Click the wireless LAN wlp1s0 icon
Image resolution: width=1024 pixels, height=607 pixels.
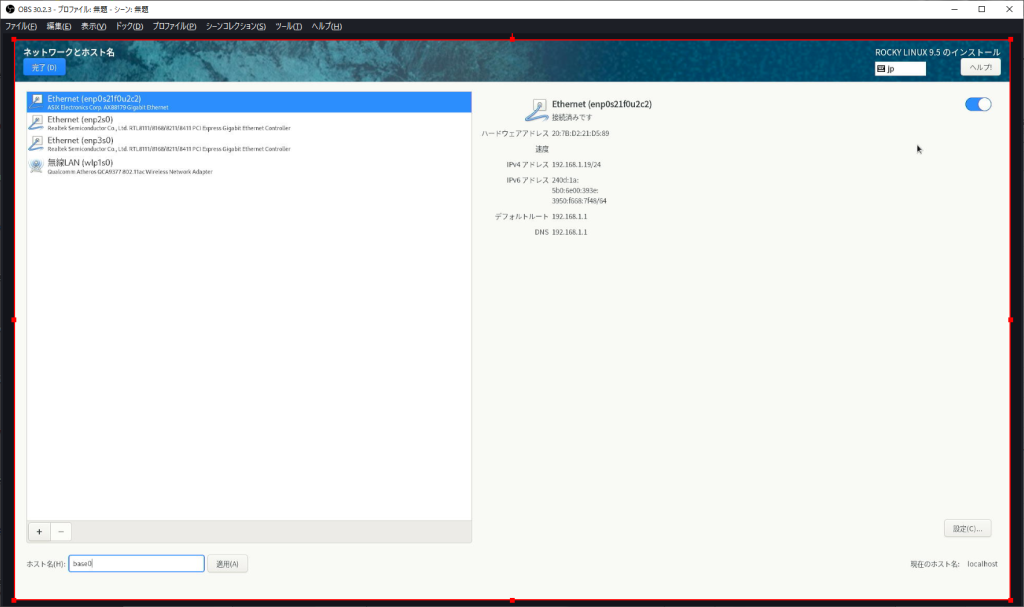(x=36, y=165)
